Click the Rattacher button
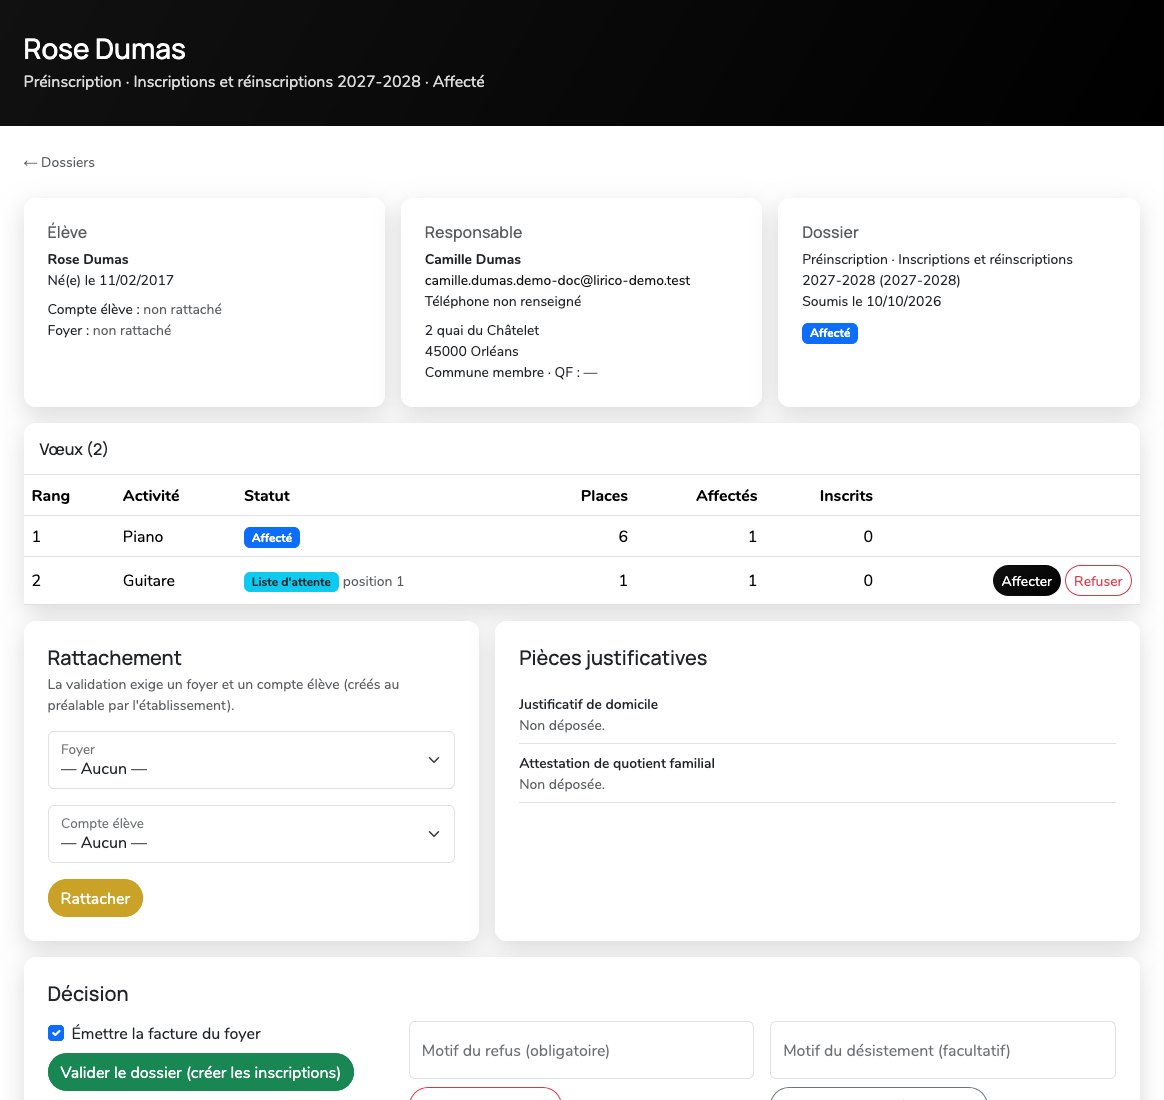 click(x=95, y=898)
